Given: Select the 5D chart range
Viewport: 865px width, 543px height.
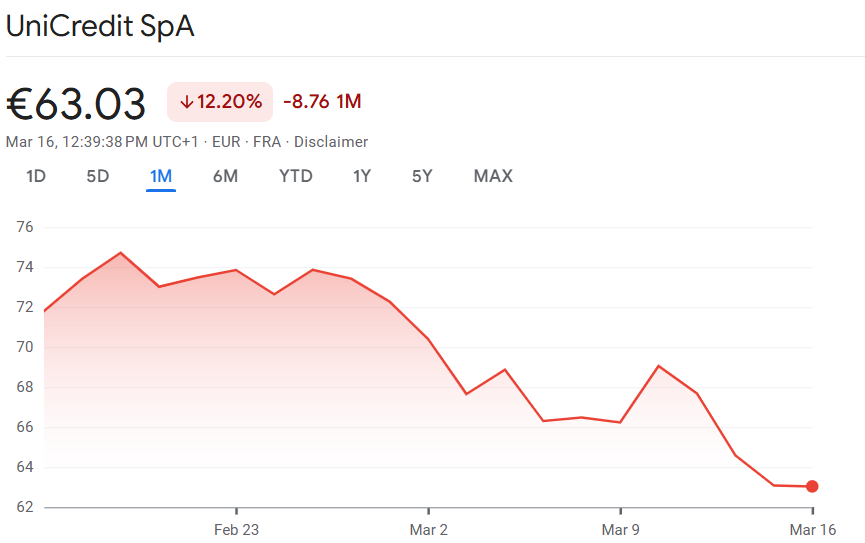Looking at the screenshot, I should [x=98, y=176].
